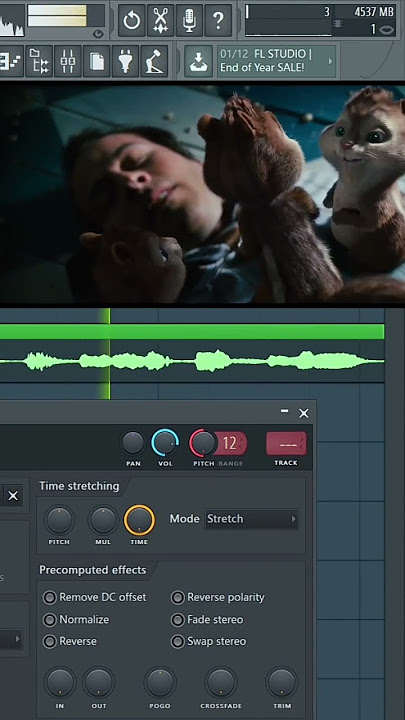The width and height of the screenshot is (405, 720).
Task: Click the green audio clip title bar
Action: pyautogui.click(x=192, y=332)
